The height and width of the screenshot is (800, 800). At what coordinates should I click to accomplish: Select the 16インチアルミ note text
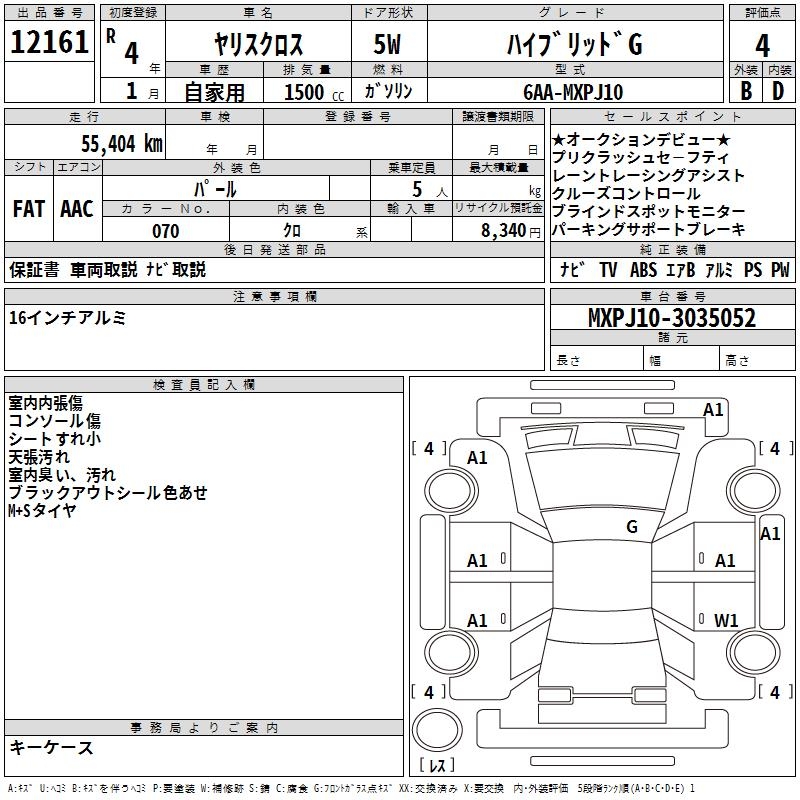pyautogui.click(x=67, y=318)
